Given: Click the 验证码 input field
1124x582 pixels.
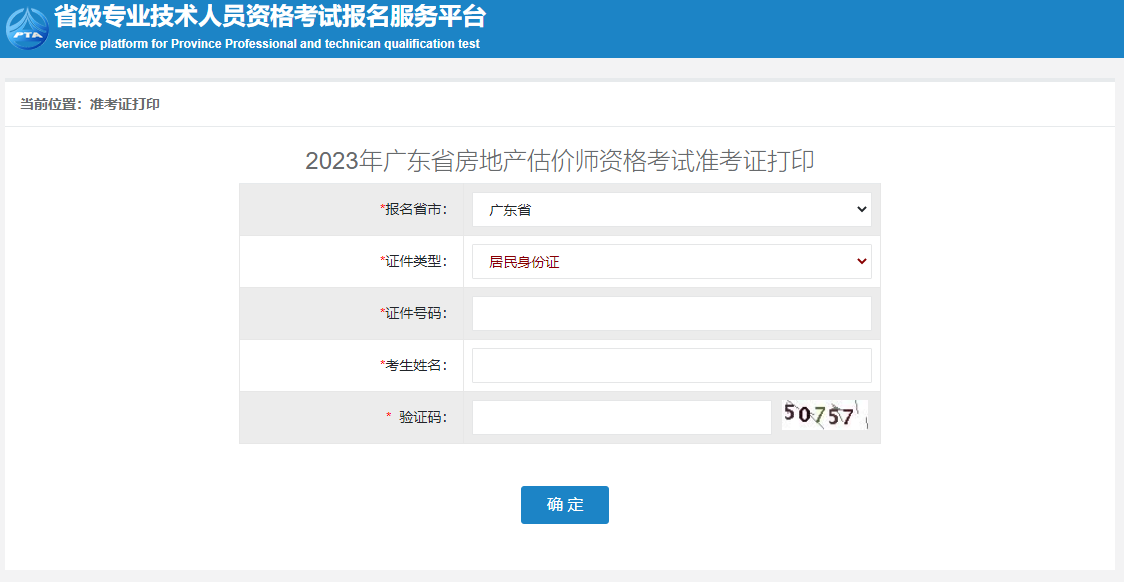Looking at the screenshot, I should [620, 417].
